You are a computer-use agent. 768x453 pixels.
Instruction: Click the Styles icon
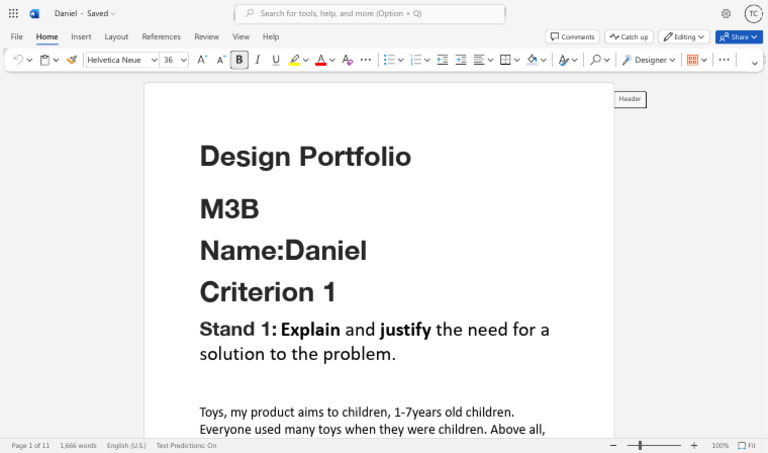(x=564, y=60)
